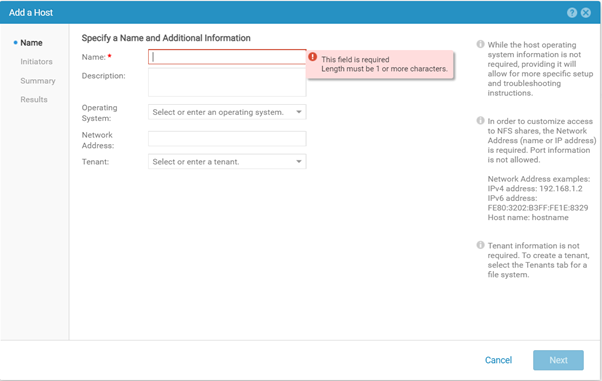Open the help question mark icon

coord(572,13)
